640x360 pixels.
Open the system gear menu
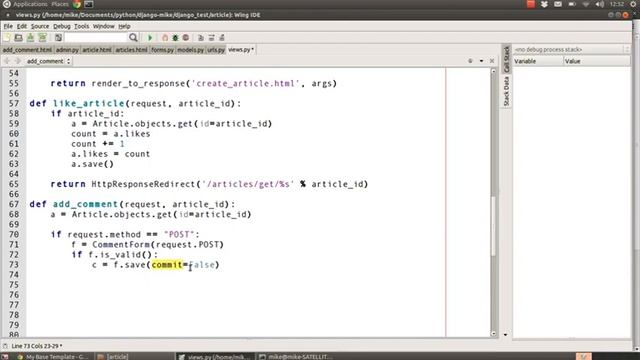(x=633, y=4)
